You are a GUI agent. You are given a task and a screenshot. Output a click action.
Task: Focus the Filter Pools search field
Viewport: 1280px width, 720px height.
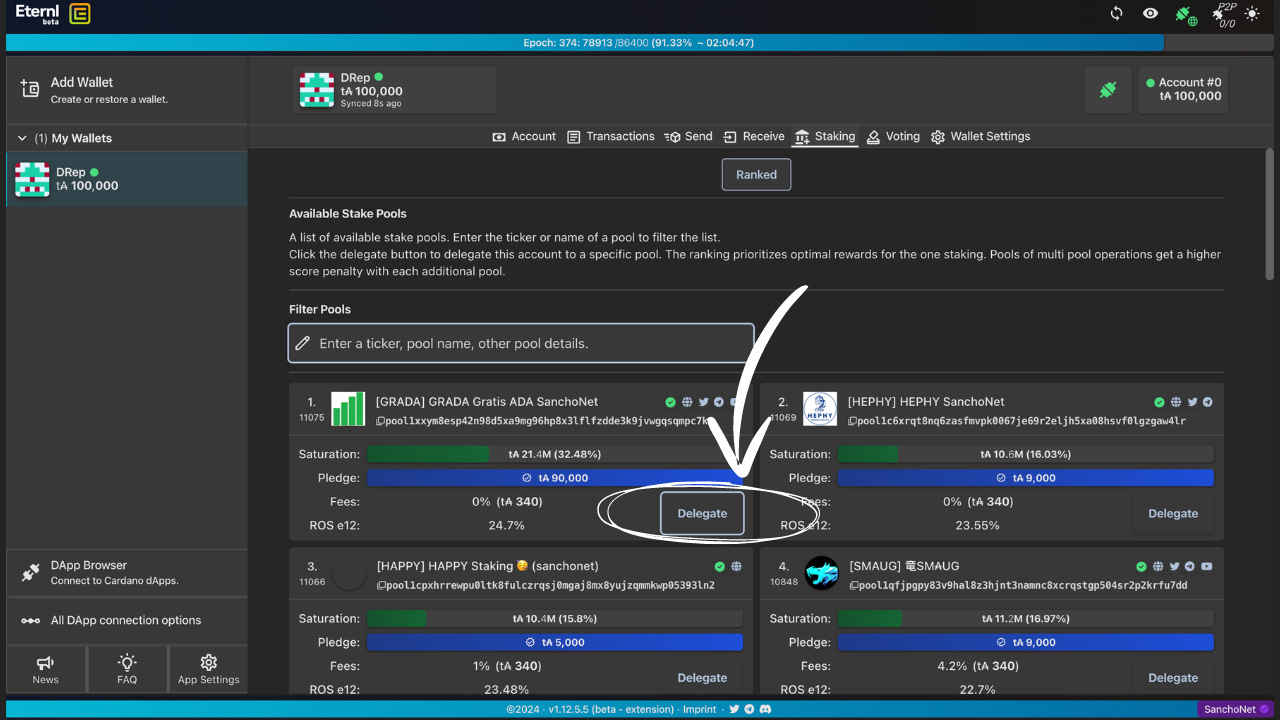521,343
